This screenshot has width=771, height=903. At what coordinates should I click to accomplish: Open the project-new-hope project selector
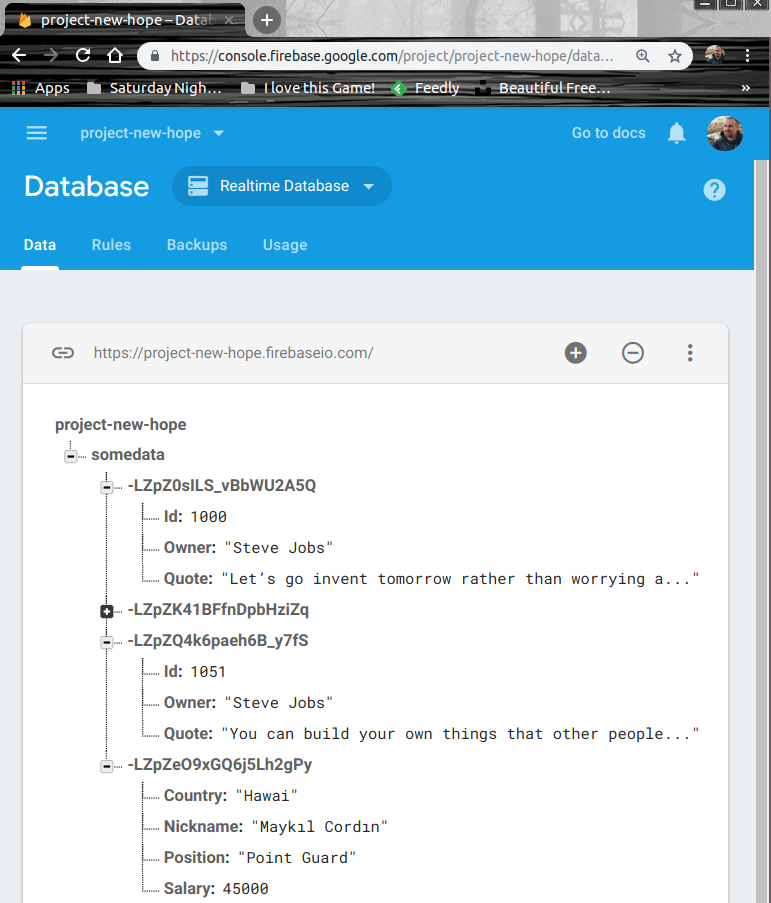pos(152,133)
